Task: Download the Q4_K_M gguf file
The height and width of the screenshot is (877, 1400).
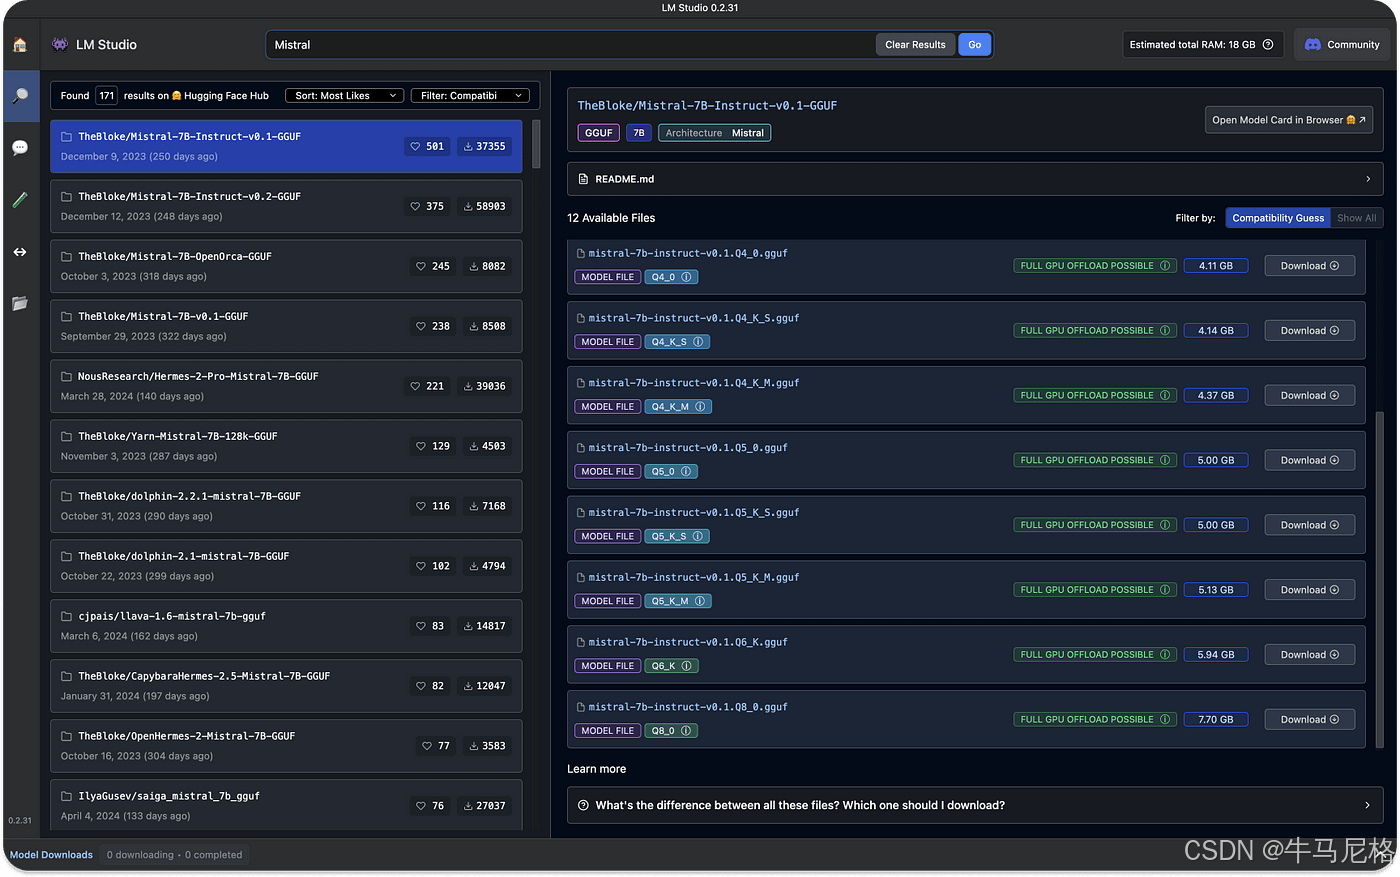Action: click(1309, 395)
